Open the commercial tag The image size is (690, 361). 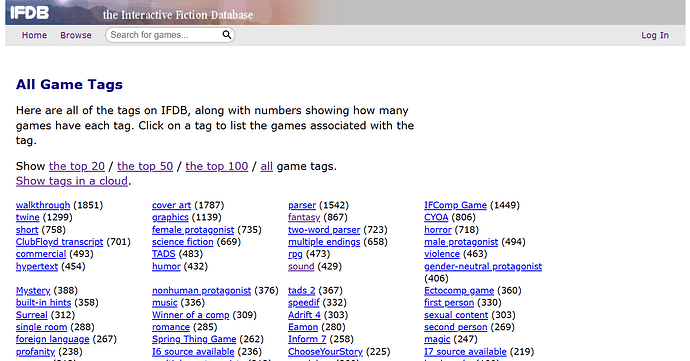tap(41, 254)
